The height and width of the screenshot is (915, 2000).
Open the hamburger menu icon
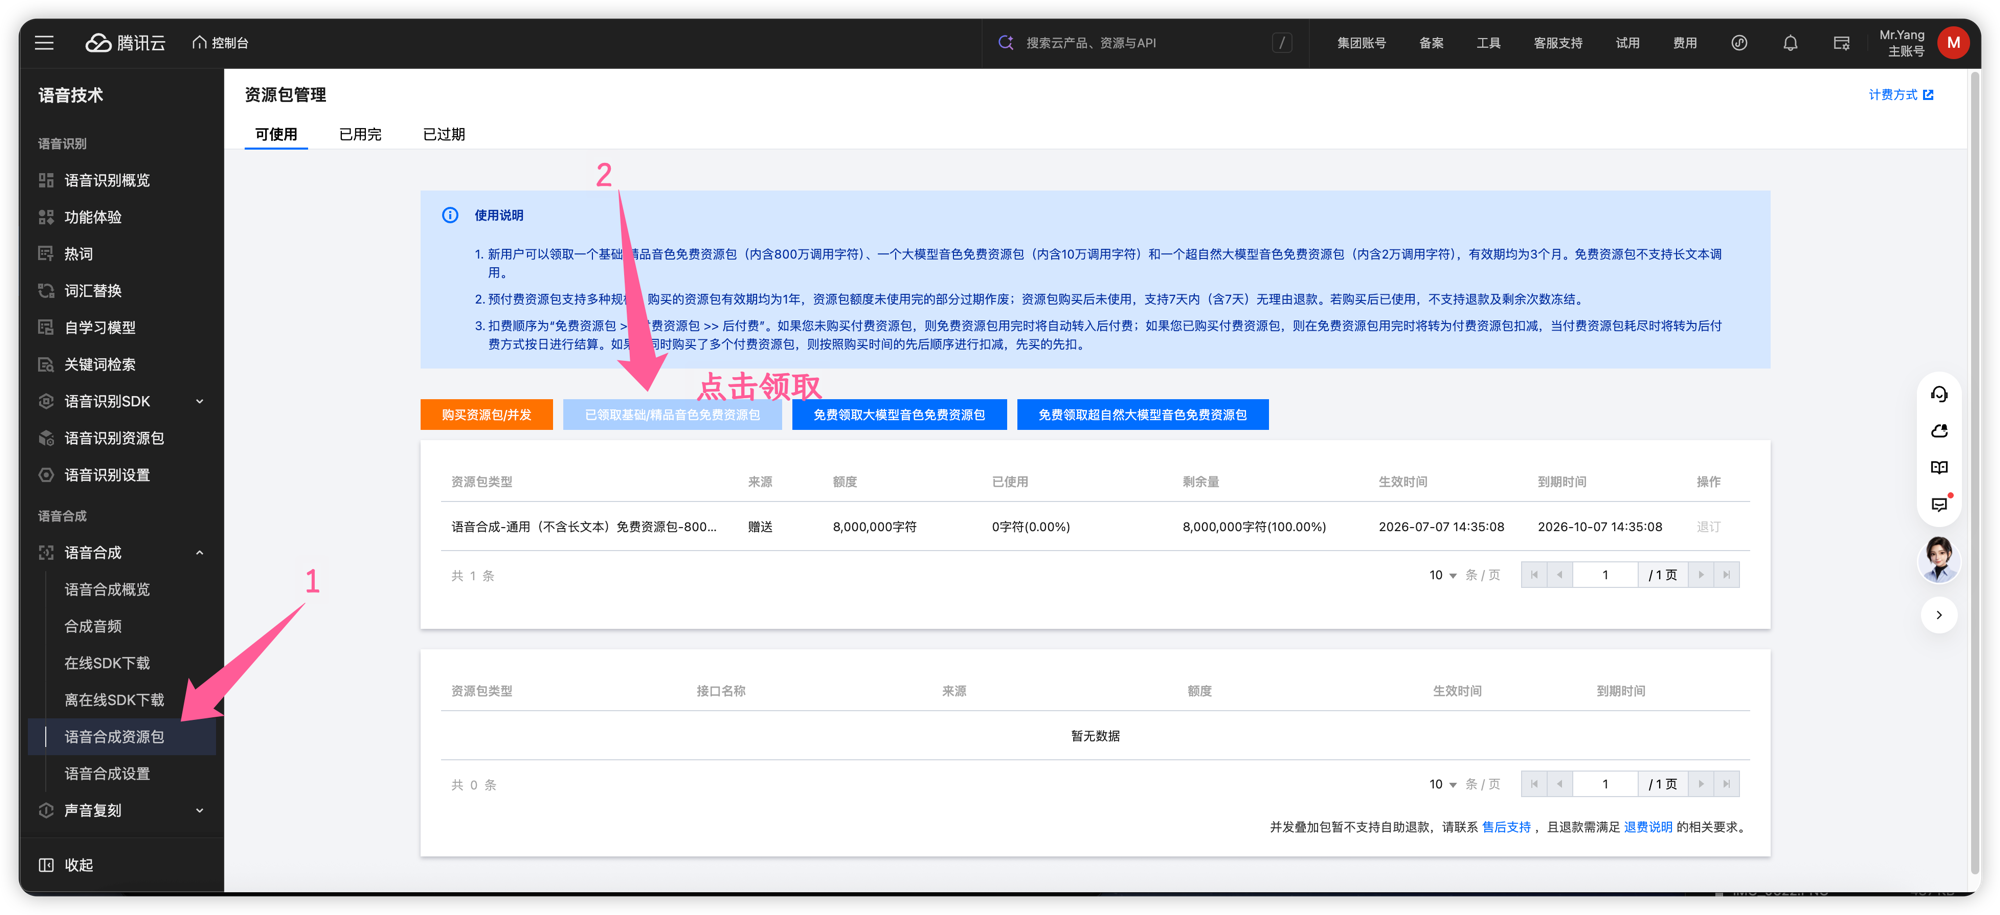tap(44, 42)
